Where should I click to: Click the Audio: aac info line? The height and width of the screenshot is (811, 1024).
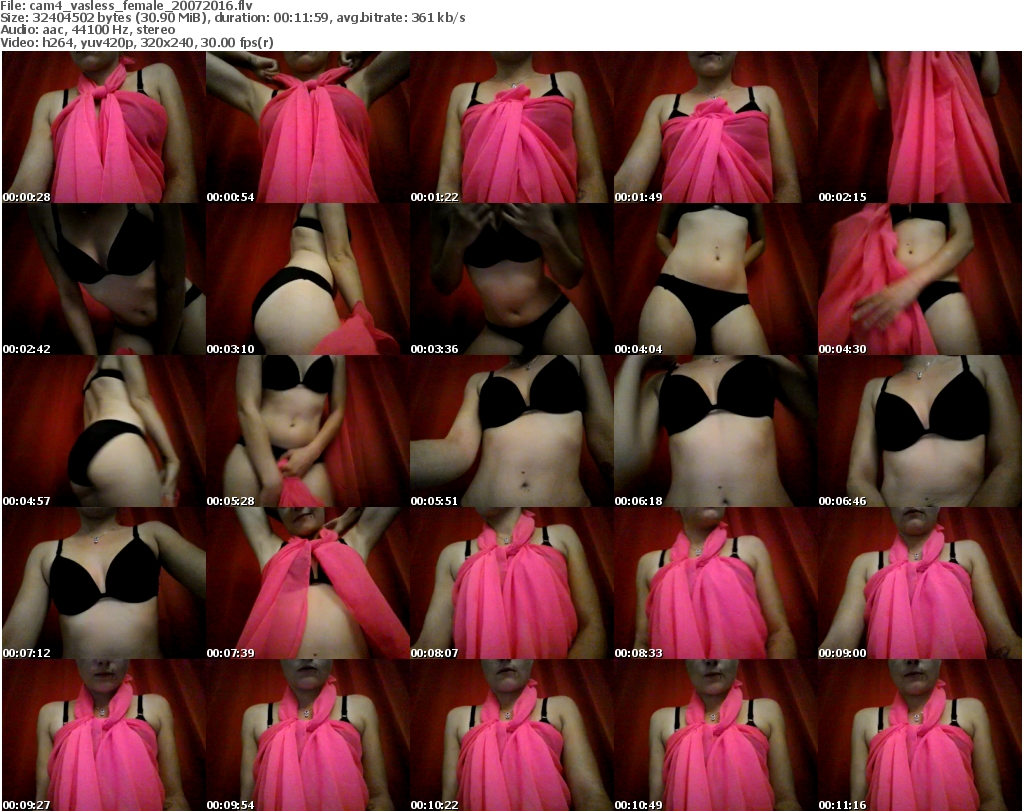88,30
